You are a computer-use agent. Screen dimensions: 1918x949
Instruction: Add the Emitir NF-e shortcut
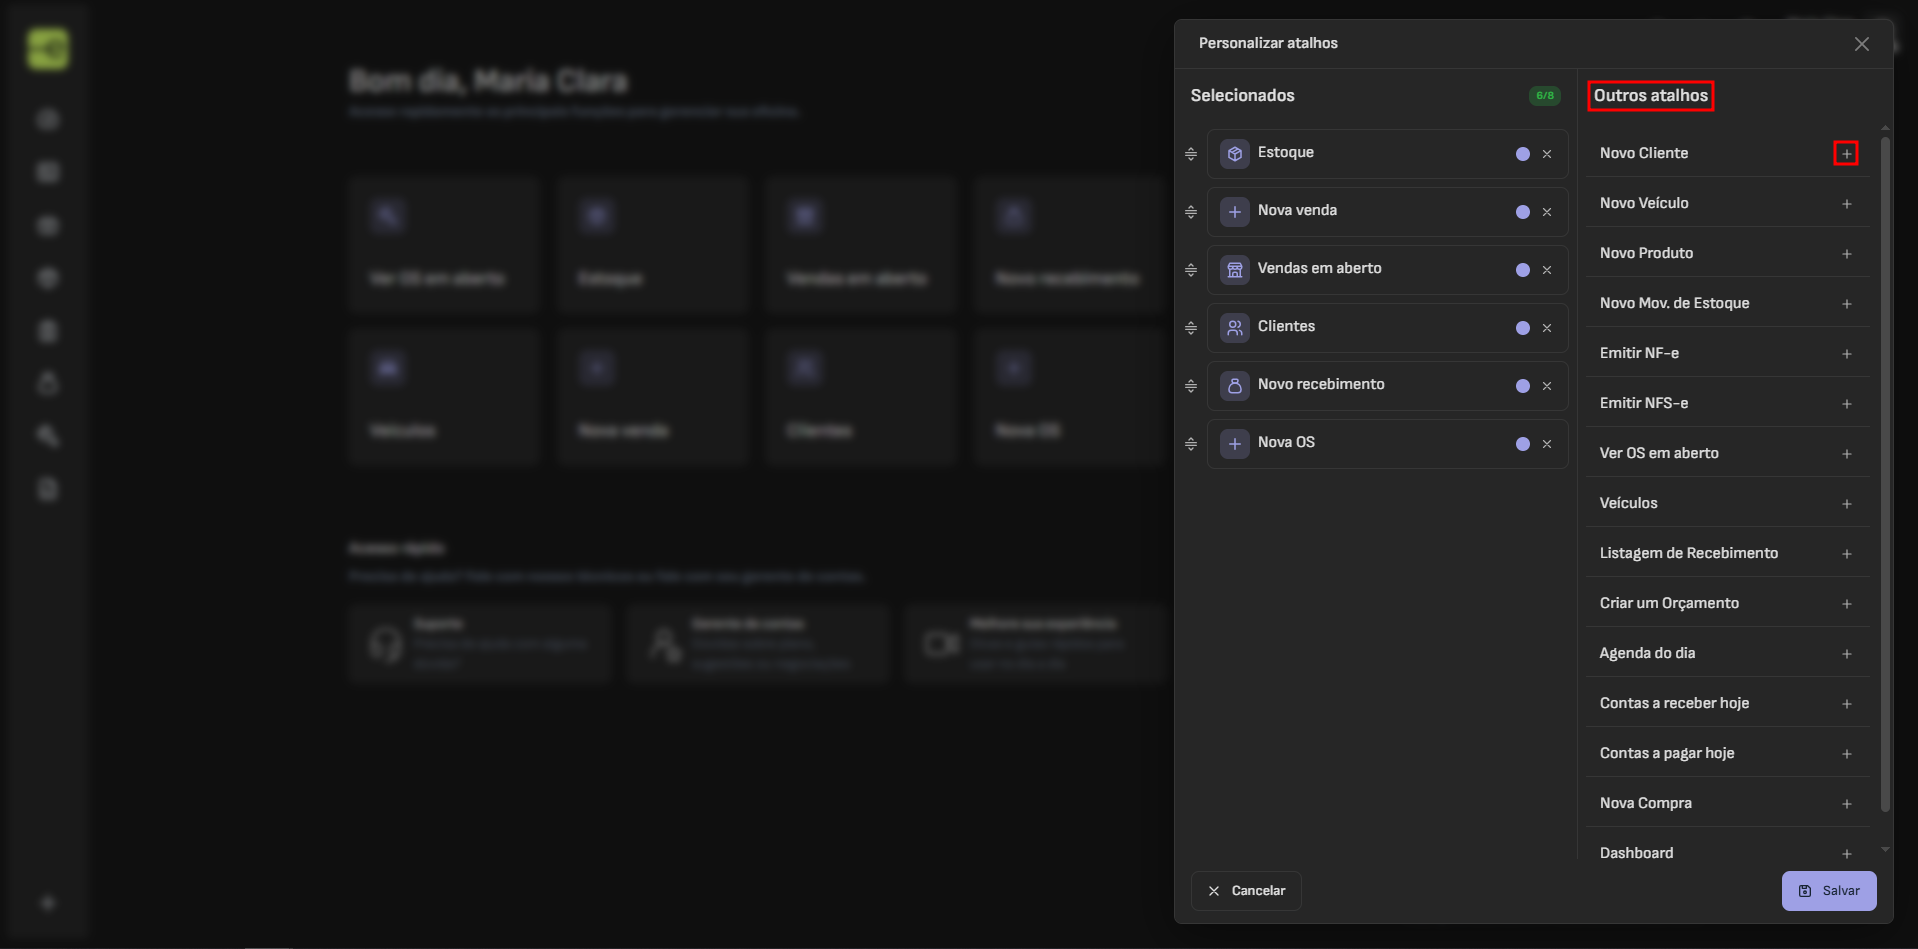pyautogui.click(x=1846, y=354)
